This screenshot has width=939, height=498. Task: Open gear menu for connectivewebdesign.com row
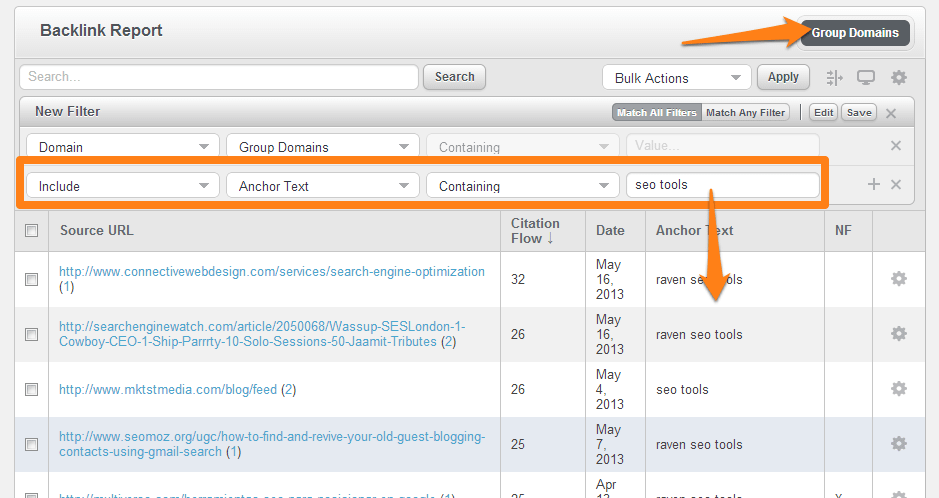pyautogui.click(x=898, y=279)
